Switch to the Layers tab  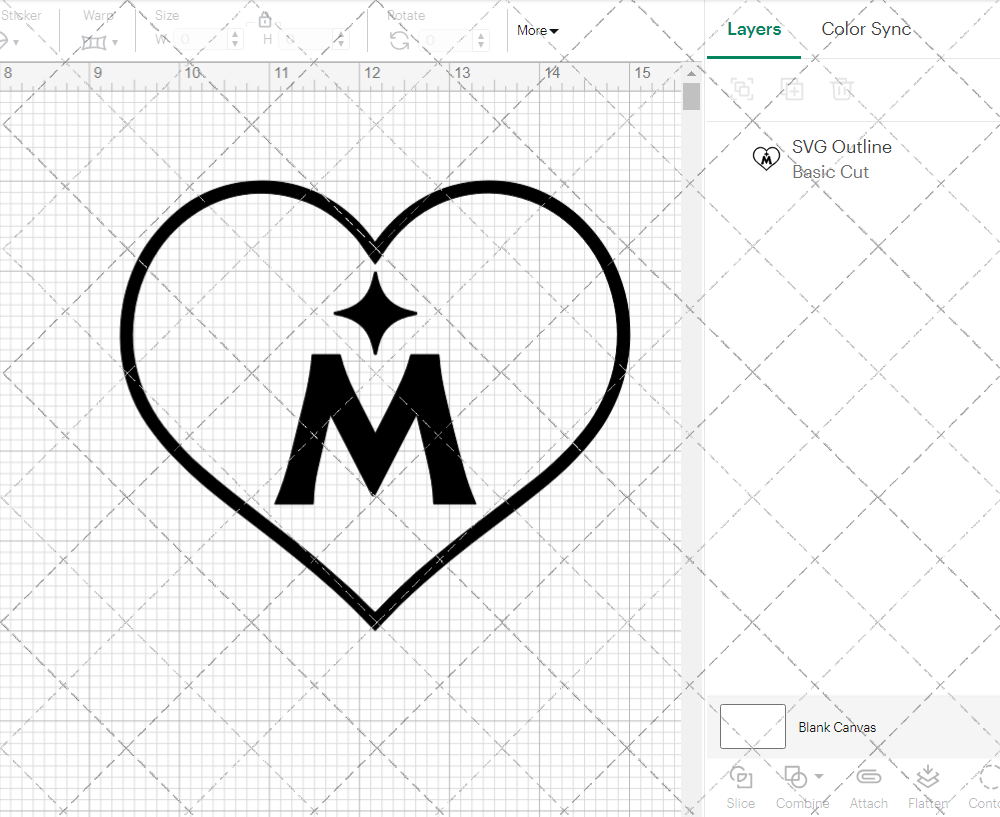[x=754, y=29]
